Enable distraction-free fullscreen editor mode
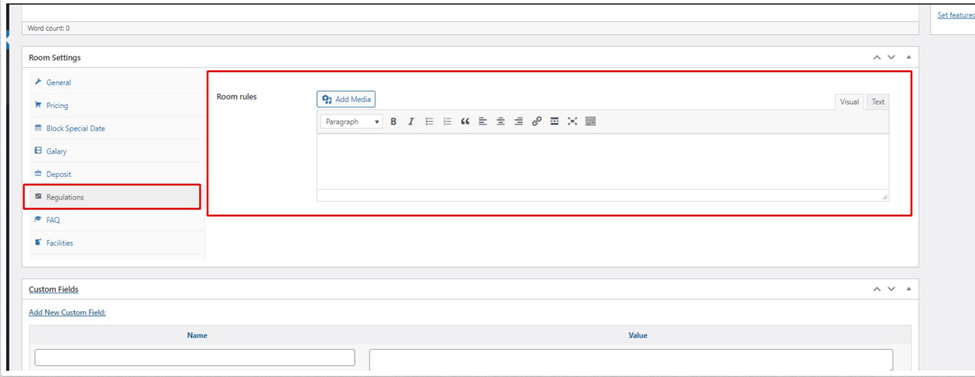The image size is (975, 377). (573, 122)
